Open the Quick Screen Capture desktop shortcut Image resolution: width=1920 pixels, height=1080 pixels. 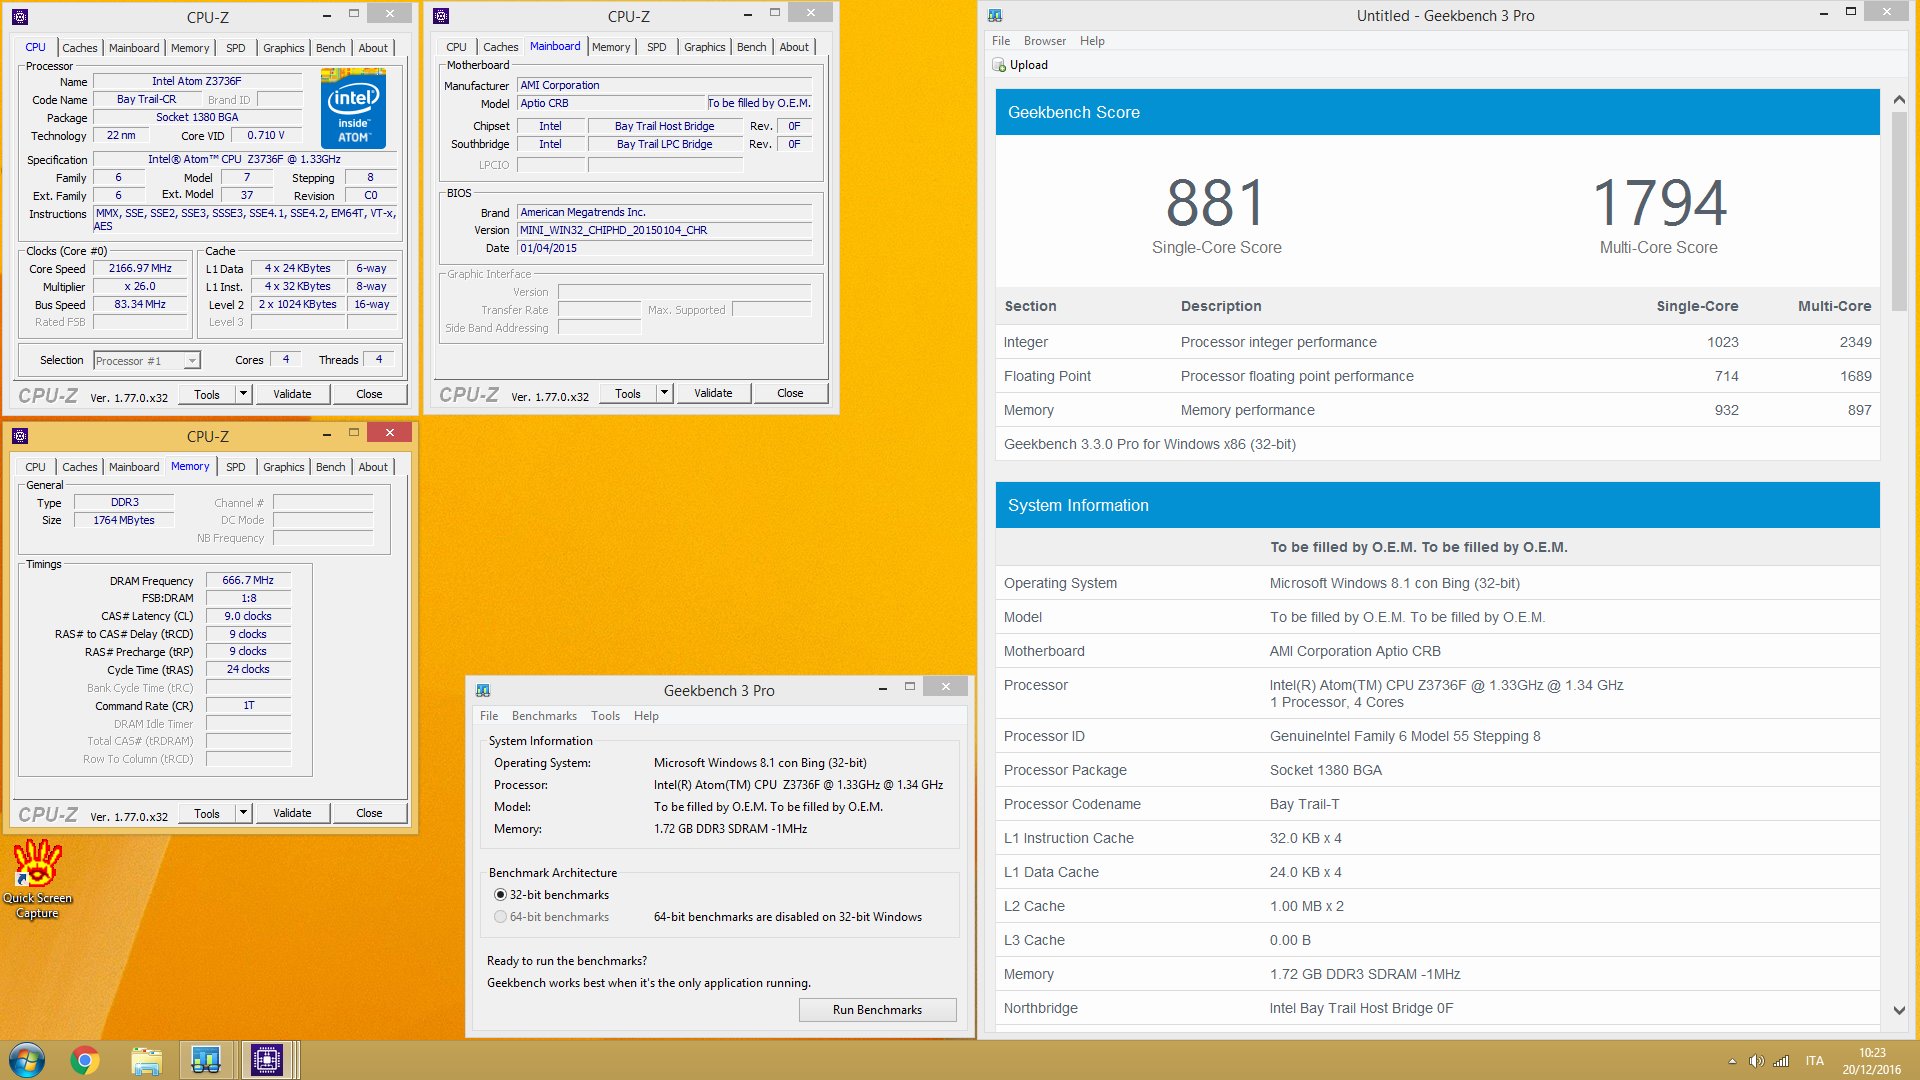click(37, 879)
